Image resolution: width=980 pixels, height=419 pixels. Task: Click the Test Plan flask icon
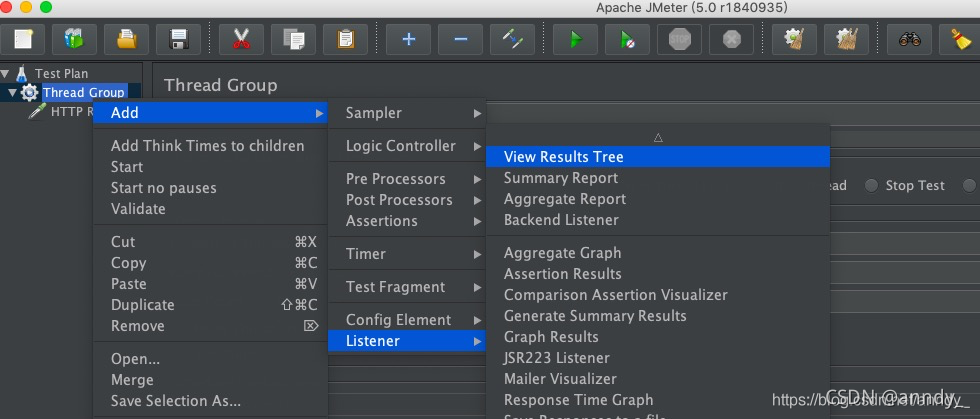point(22,73)
